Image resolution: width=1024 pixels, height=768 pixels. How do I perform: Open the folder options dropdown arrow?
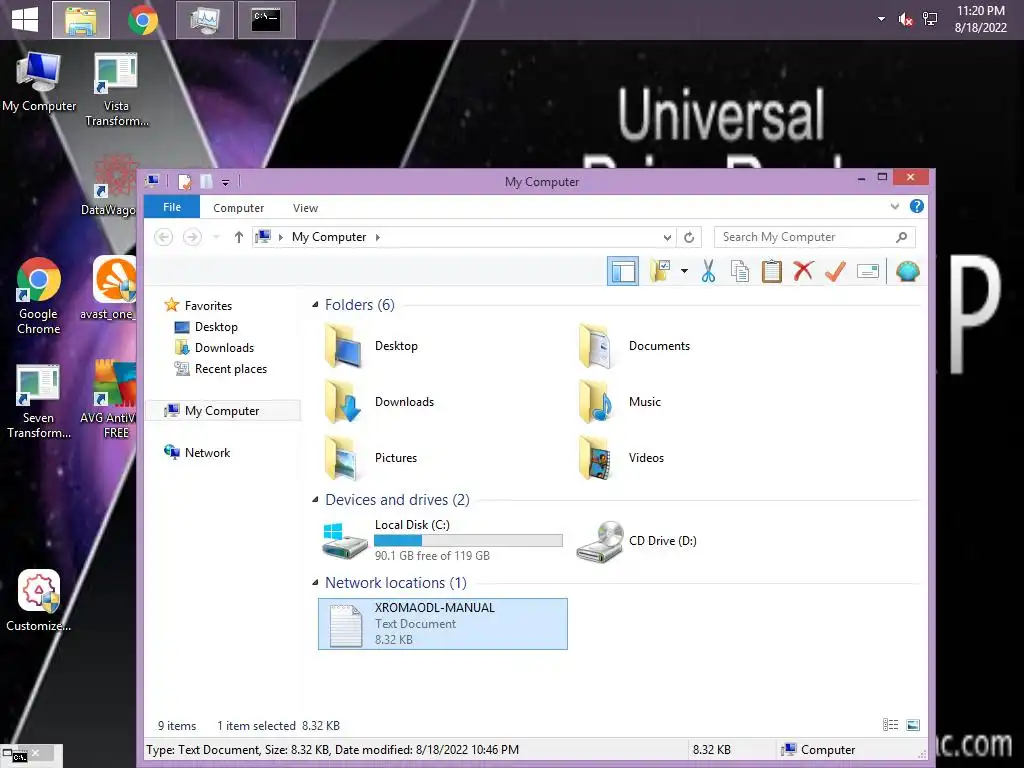684,271
